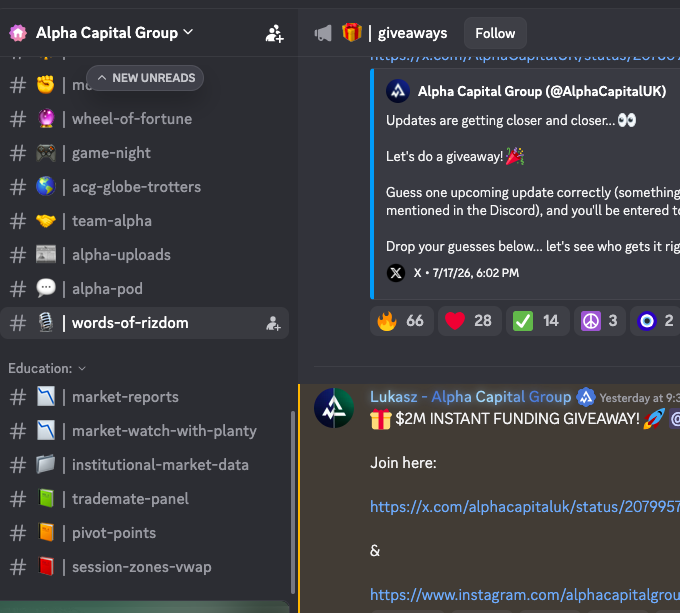Toggle the heart reaction with 28
Viewport: 680px width, 613px height.
tap(470, 321)
